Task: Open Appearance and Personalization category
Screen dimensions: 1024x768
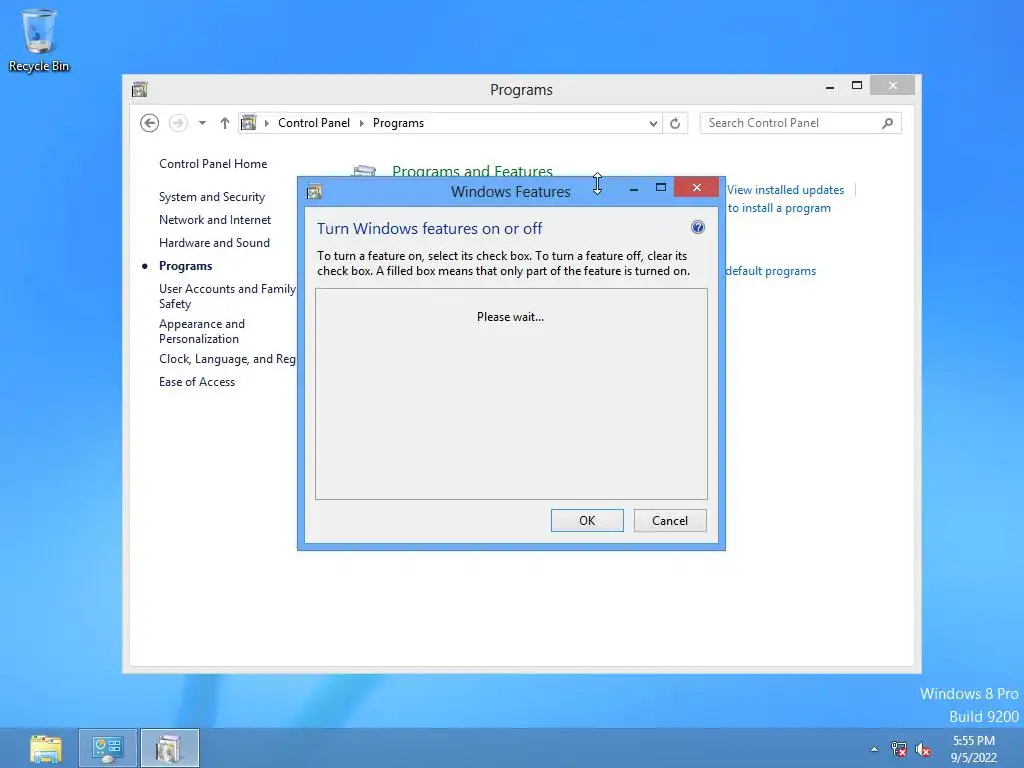Action: point(202,331)
